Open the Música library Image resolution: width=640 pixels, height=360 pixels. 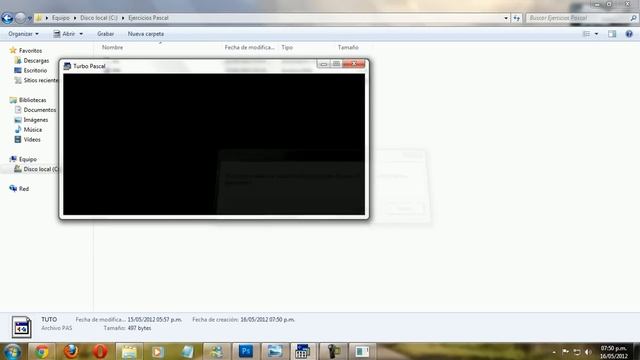point(33,130)
